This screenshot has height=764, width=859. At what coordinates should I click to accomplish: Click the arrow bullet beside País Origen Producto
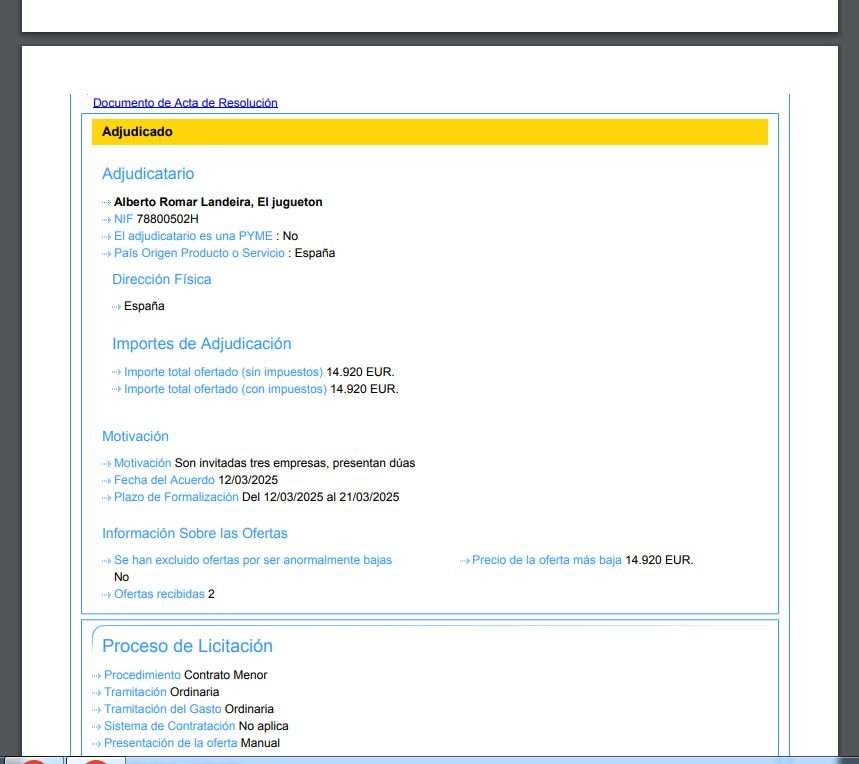(x=106, y=254)
